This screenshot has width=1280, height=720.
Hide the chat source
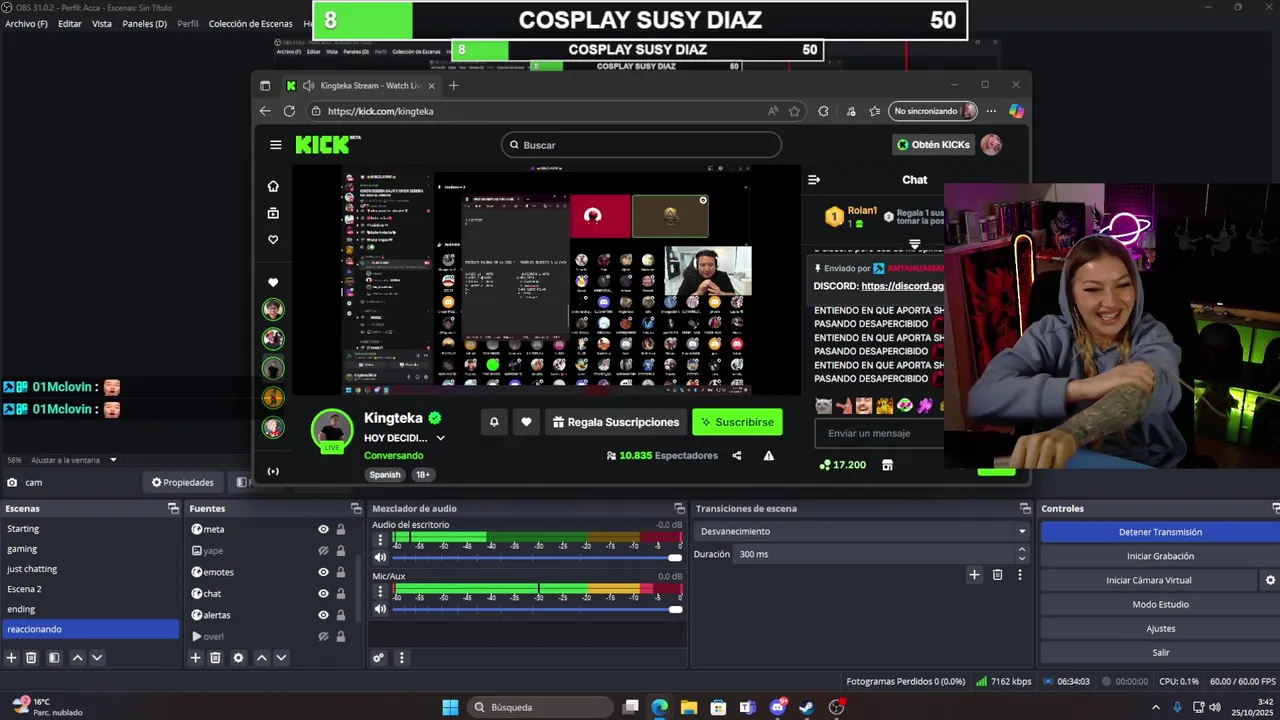pyautogui.click(x=323, y=594)
